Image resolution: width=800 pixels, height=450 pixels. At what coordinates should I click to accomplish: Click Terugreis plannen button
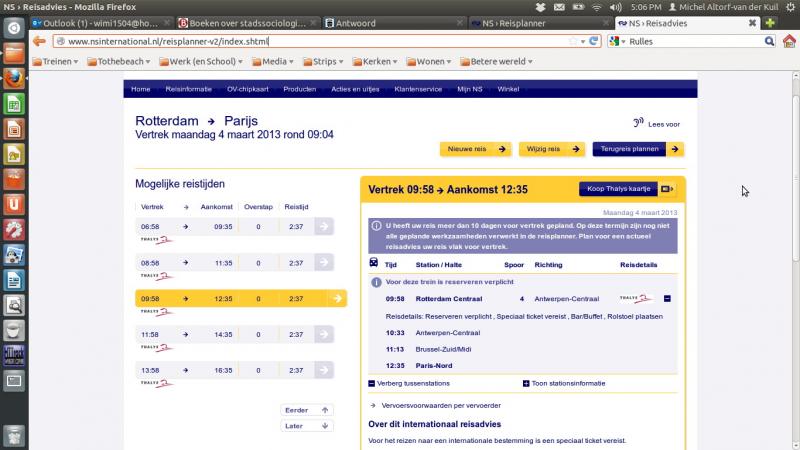pyautogui.click(x=638, y=149)
